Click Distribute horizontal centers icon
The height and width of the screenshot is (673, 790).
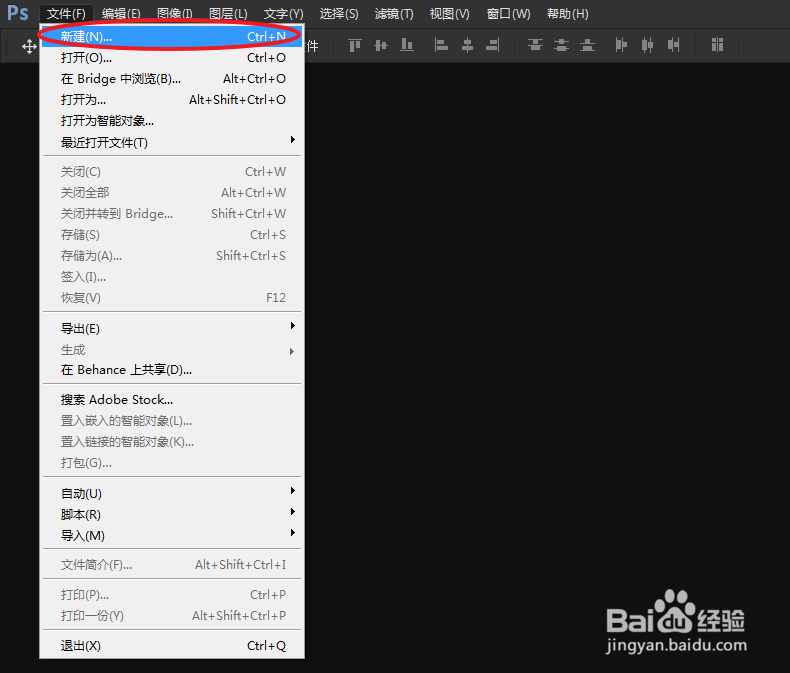click(x=647, y=46)
